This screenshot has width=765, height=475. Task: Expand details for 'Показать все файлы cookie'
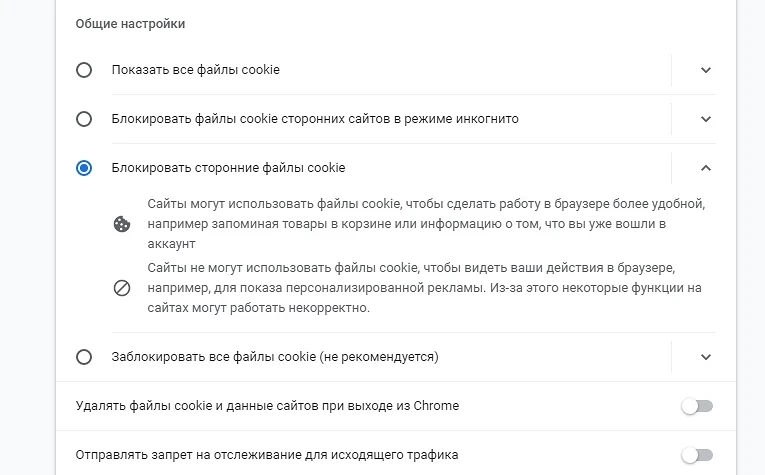(706, 70)
